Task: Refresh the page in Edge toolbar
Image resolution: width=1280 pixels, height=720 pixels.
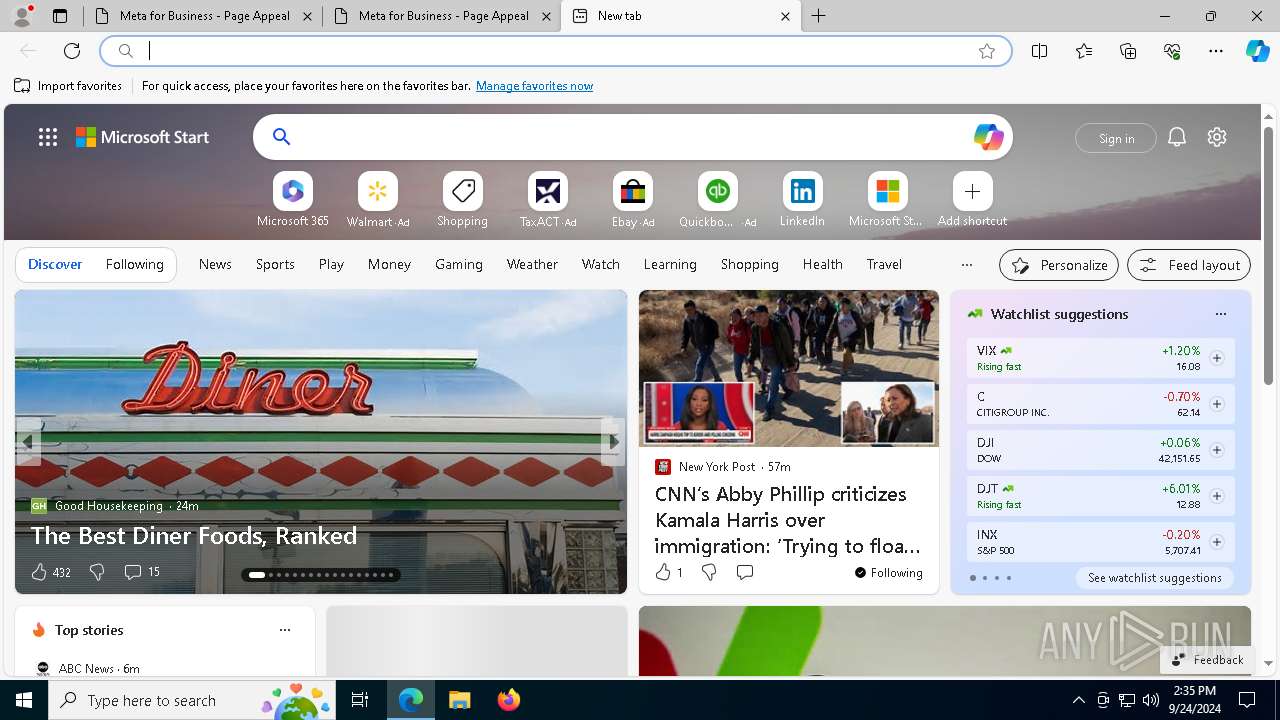Action: click(x=72, y=51)
